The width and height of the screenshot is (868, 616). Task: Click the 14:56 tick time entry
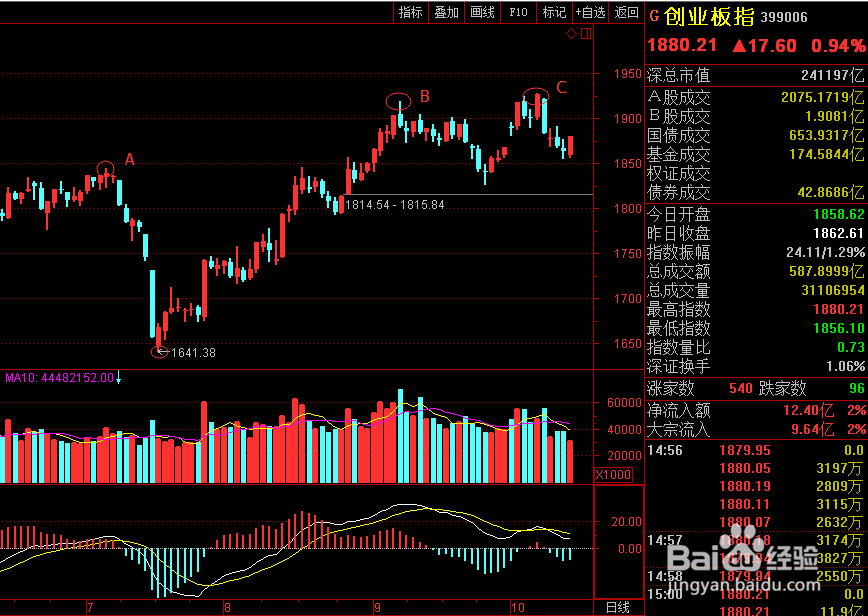point(665,451)
